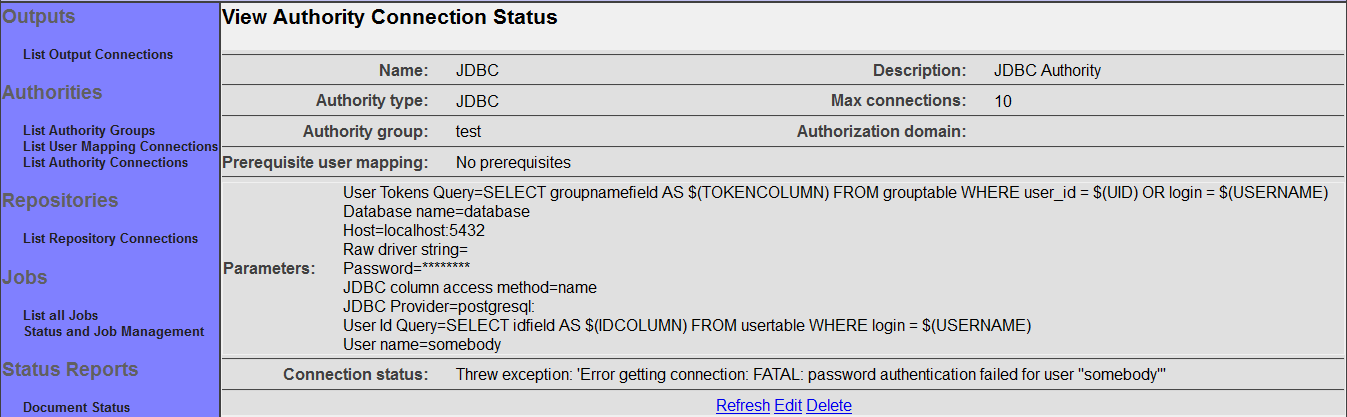Open List Repository Connections
Image resolution: width=1347 pixels, height=417 pixels.
(x=110, y=239)
